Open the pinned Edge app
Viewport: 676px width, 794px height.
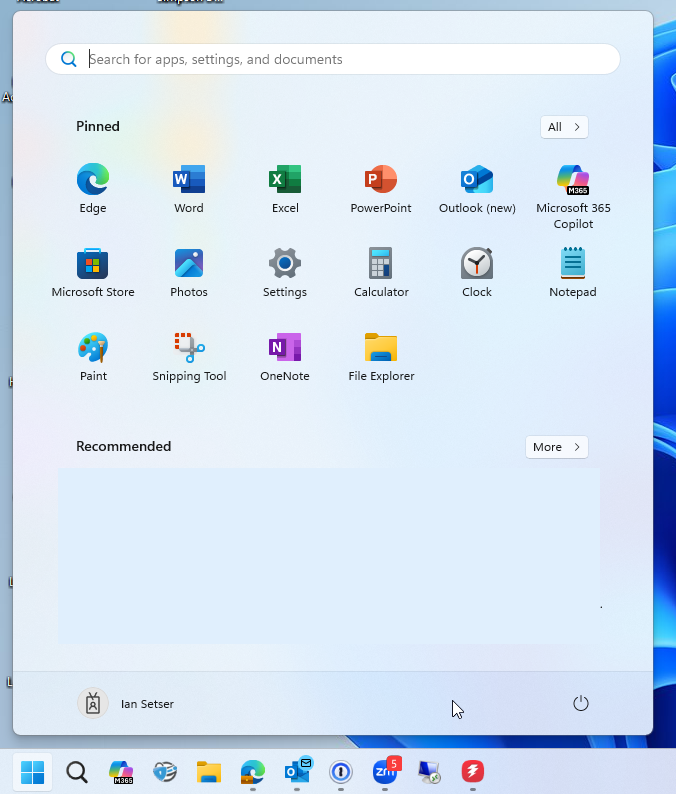[93, 188]
